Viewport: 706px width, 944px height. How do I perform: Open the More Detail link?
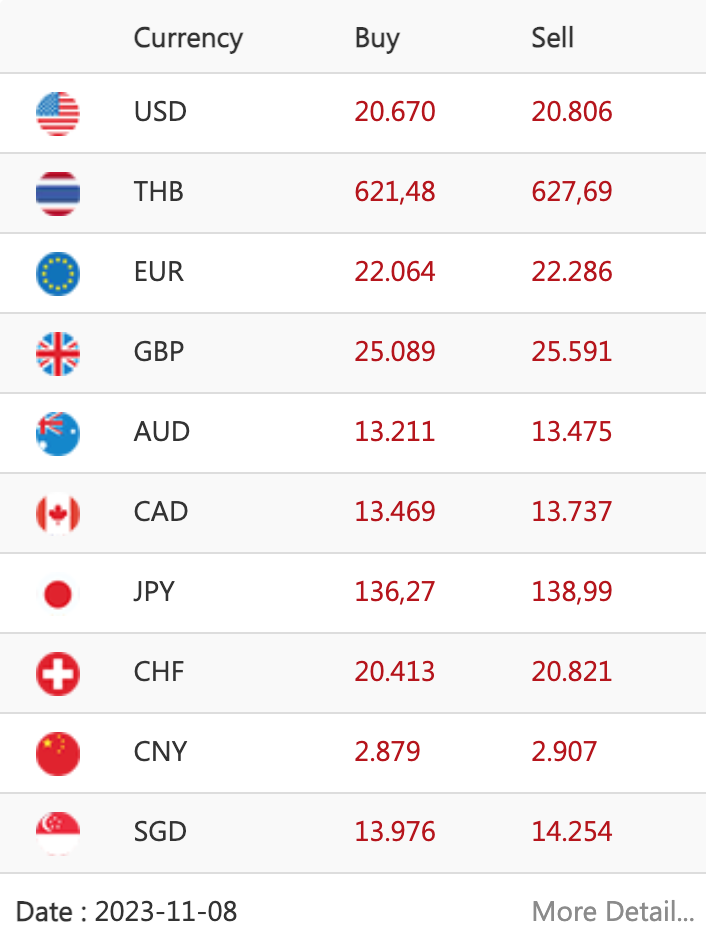(613, 911)
